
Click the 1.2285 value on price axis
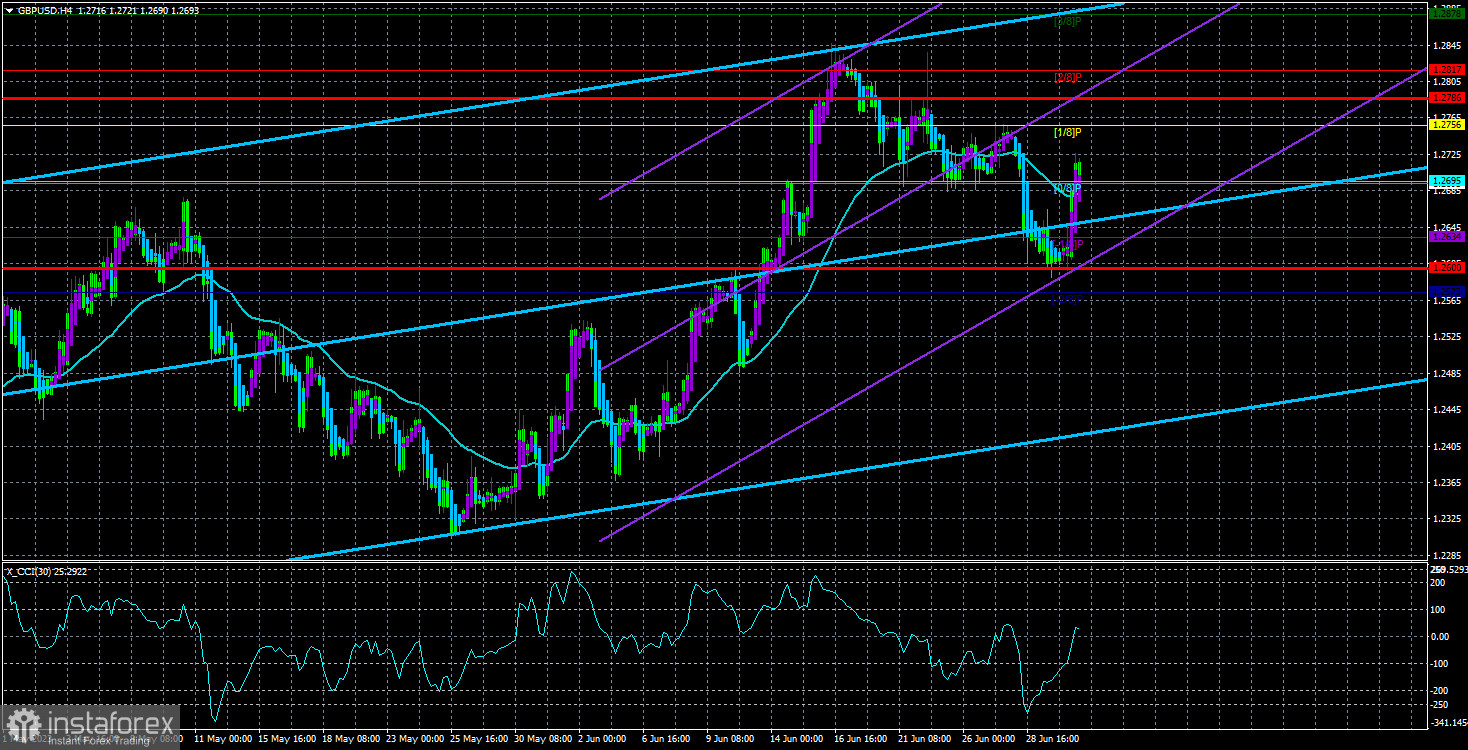click(1447, 556)
